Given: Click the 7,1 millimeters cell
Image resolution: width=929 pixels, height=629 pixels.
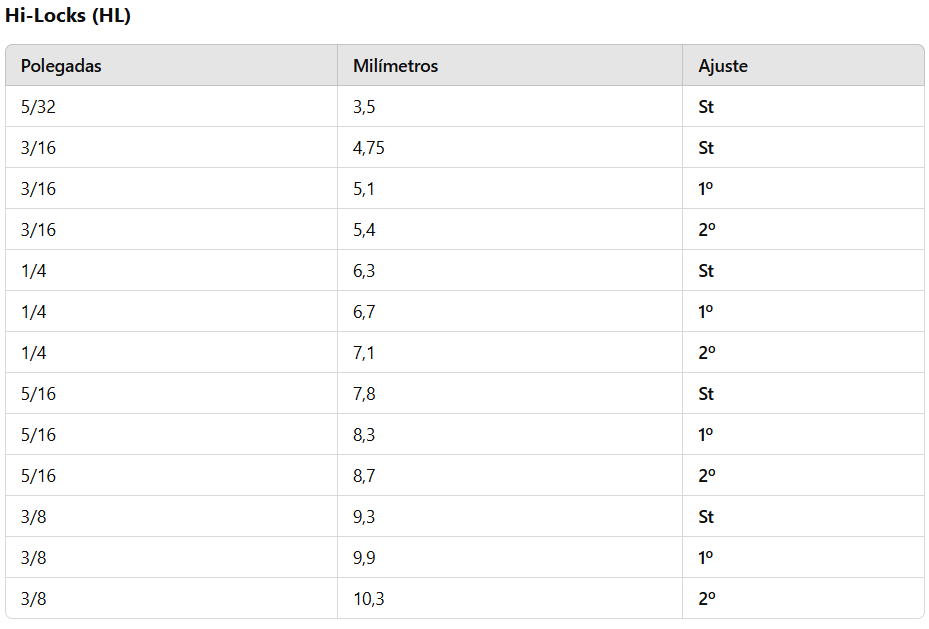Looking at the screenshot, I should [364, 353].
